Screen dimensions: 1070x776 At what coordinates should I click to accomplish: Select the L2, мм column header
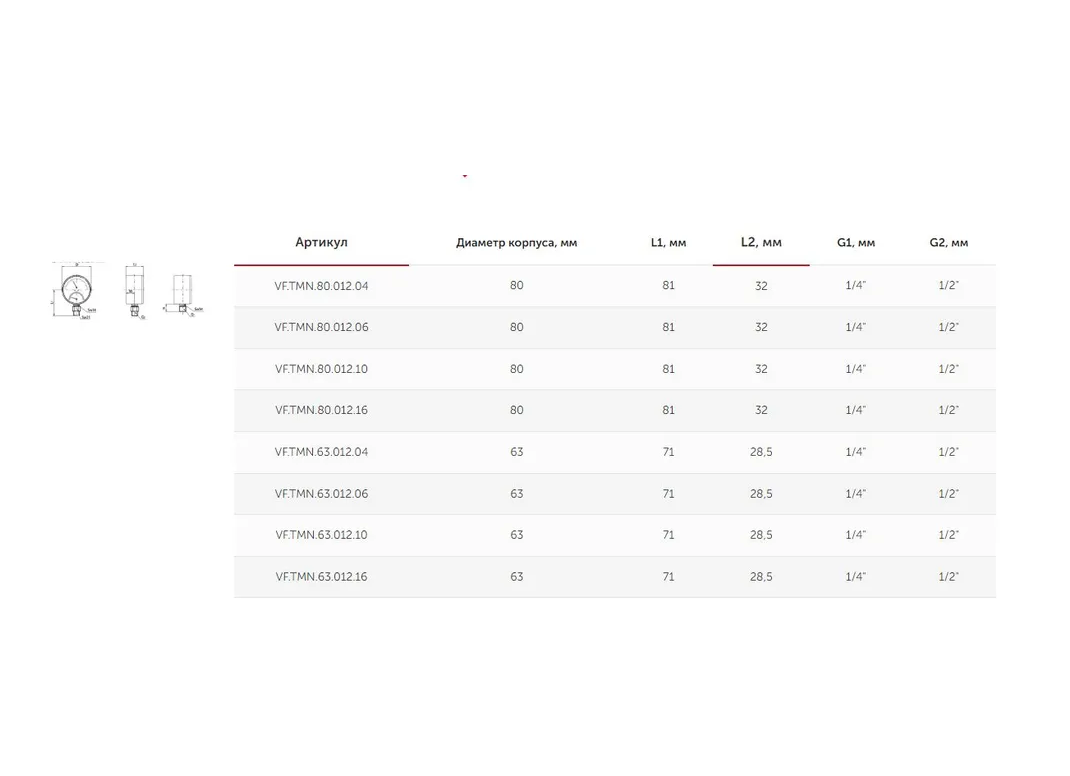click(x=761, y=243)
